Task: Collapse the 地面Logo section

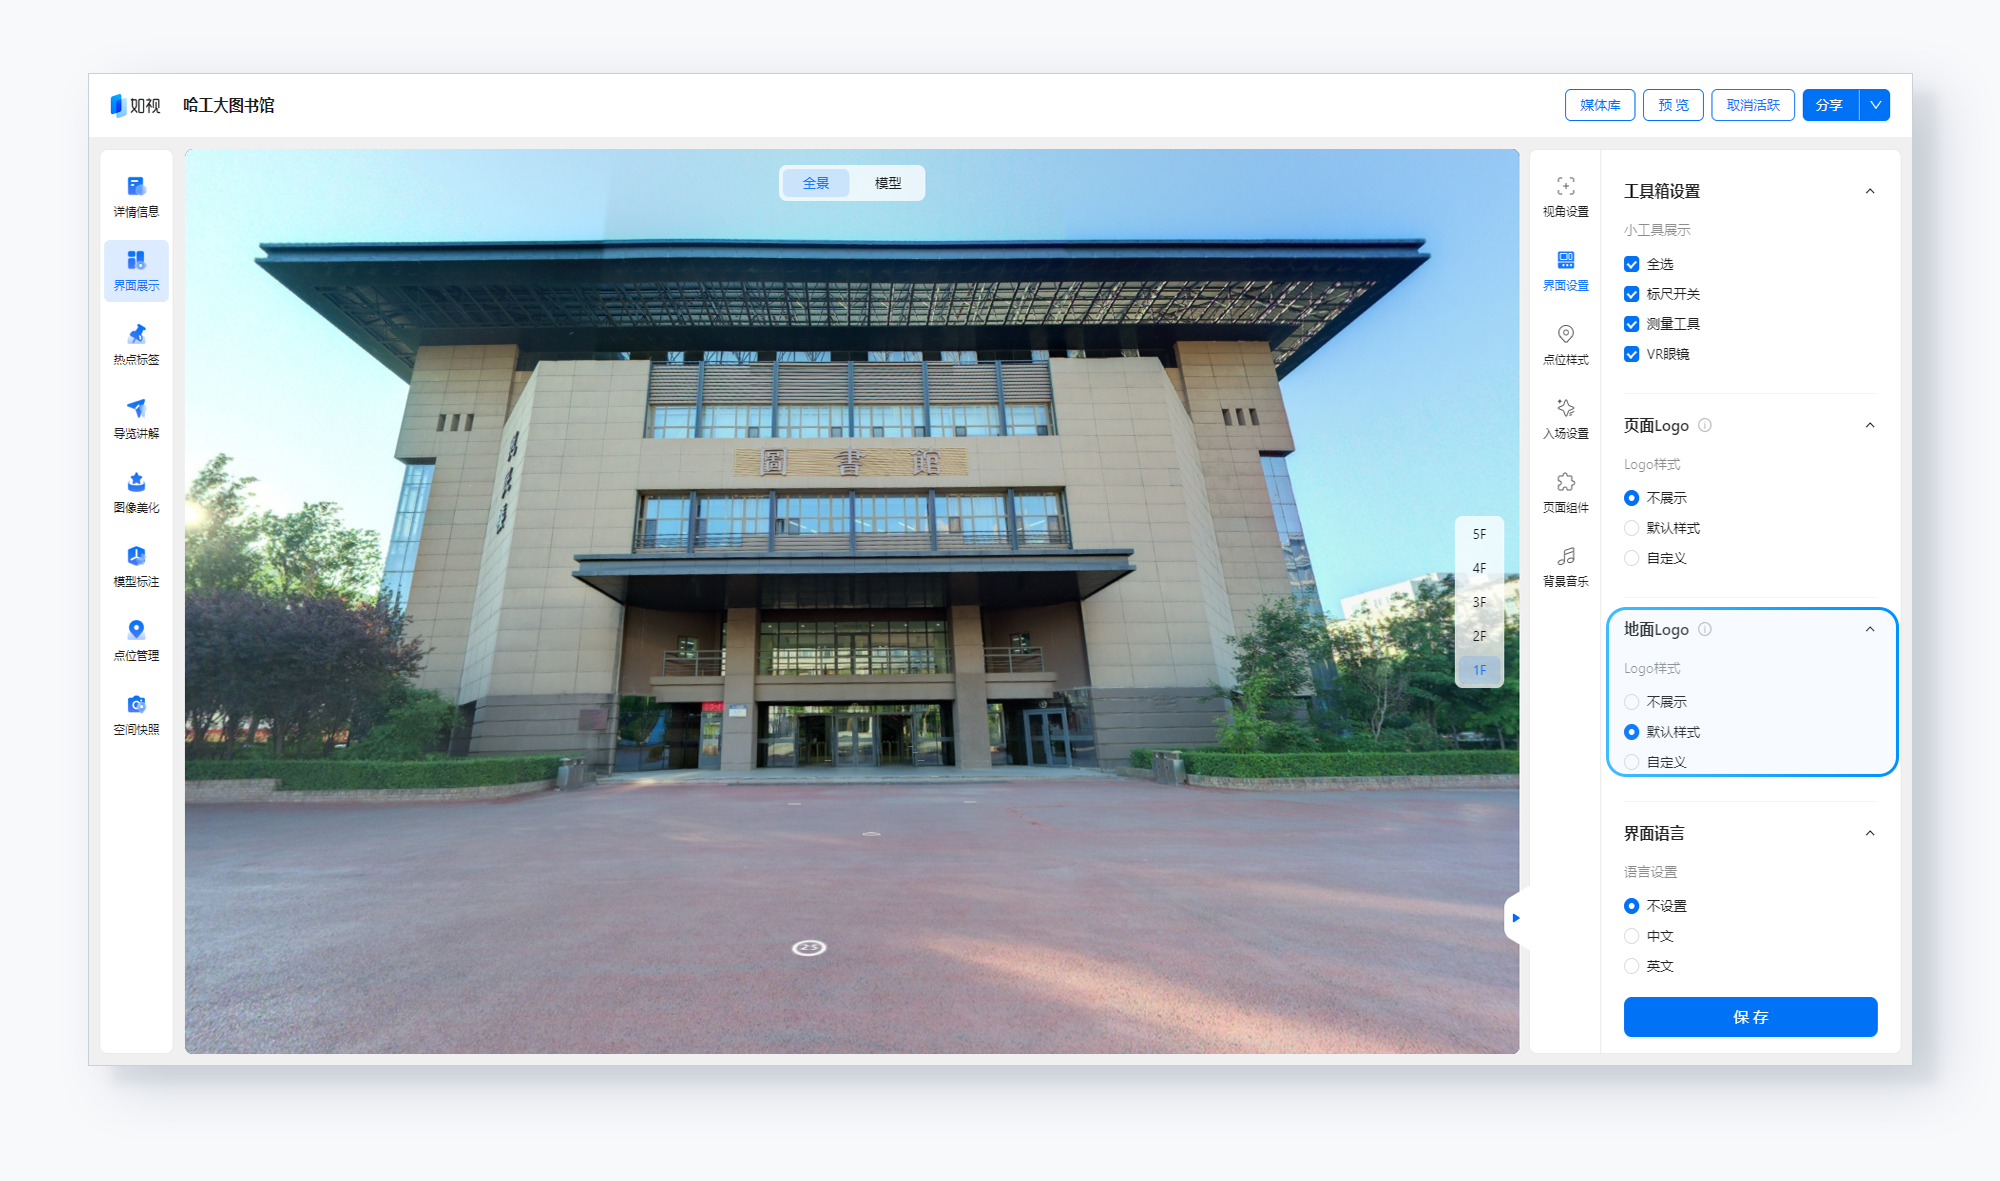Action: point(1870,629)
